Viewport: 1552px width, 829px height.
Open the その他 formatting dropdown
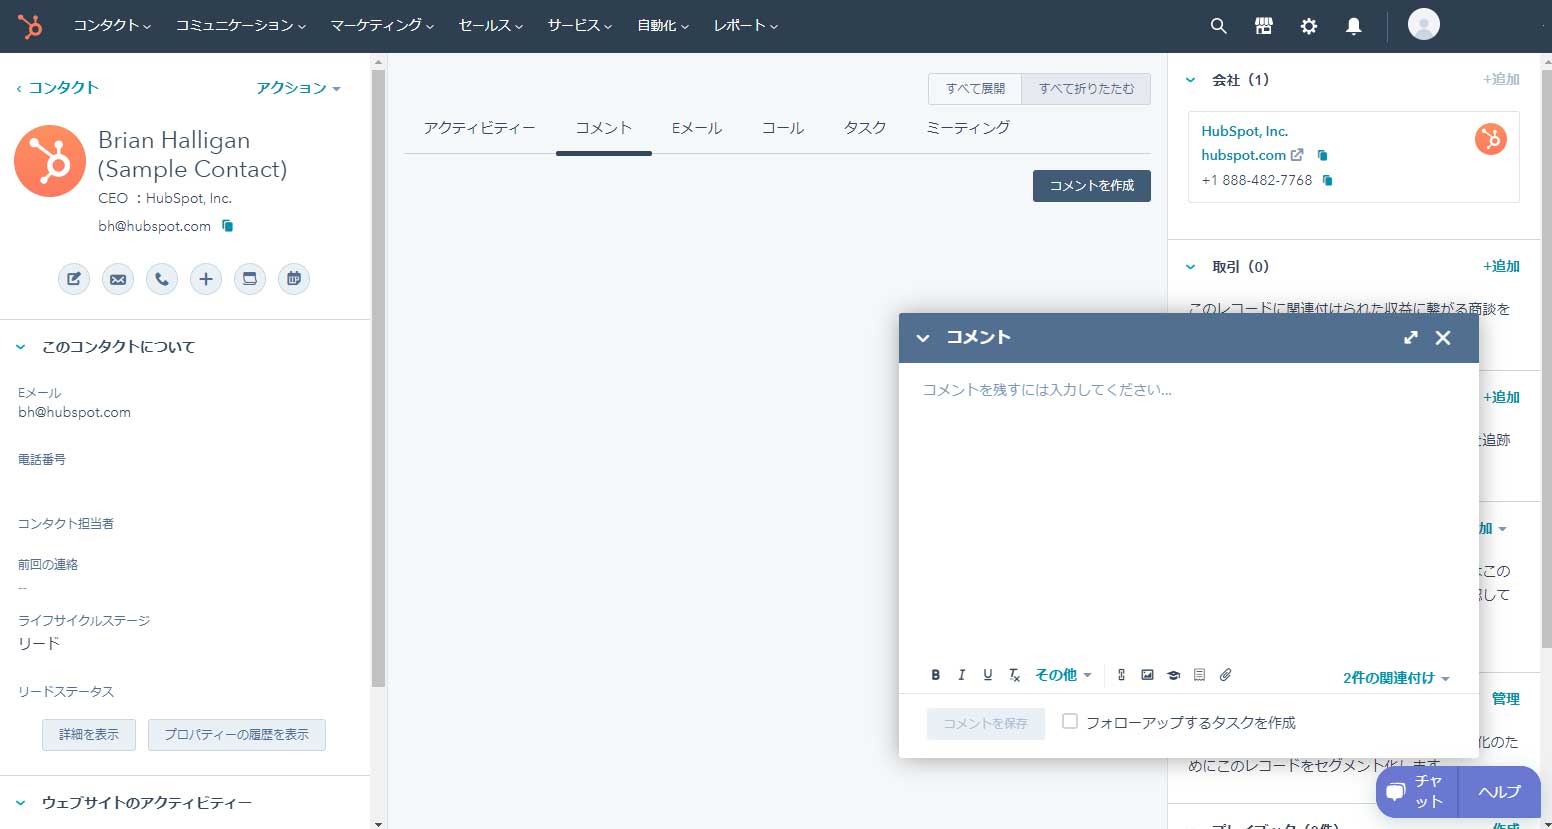pyautogui.click(x=1063, y=675)
